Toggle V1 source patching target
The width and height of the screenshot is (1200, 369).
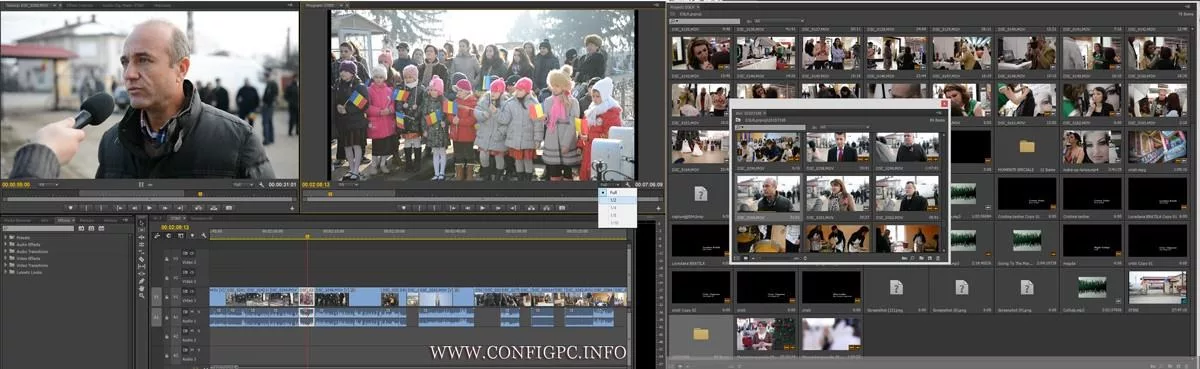pos(156,297)
